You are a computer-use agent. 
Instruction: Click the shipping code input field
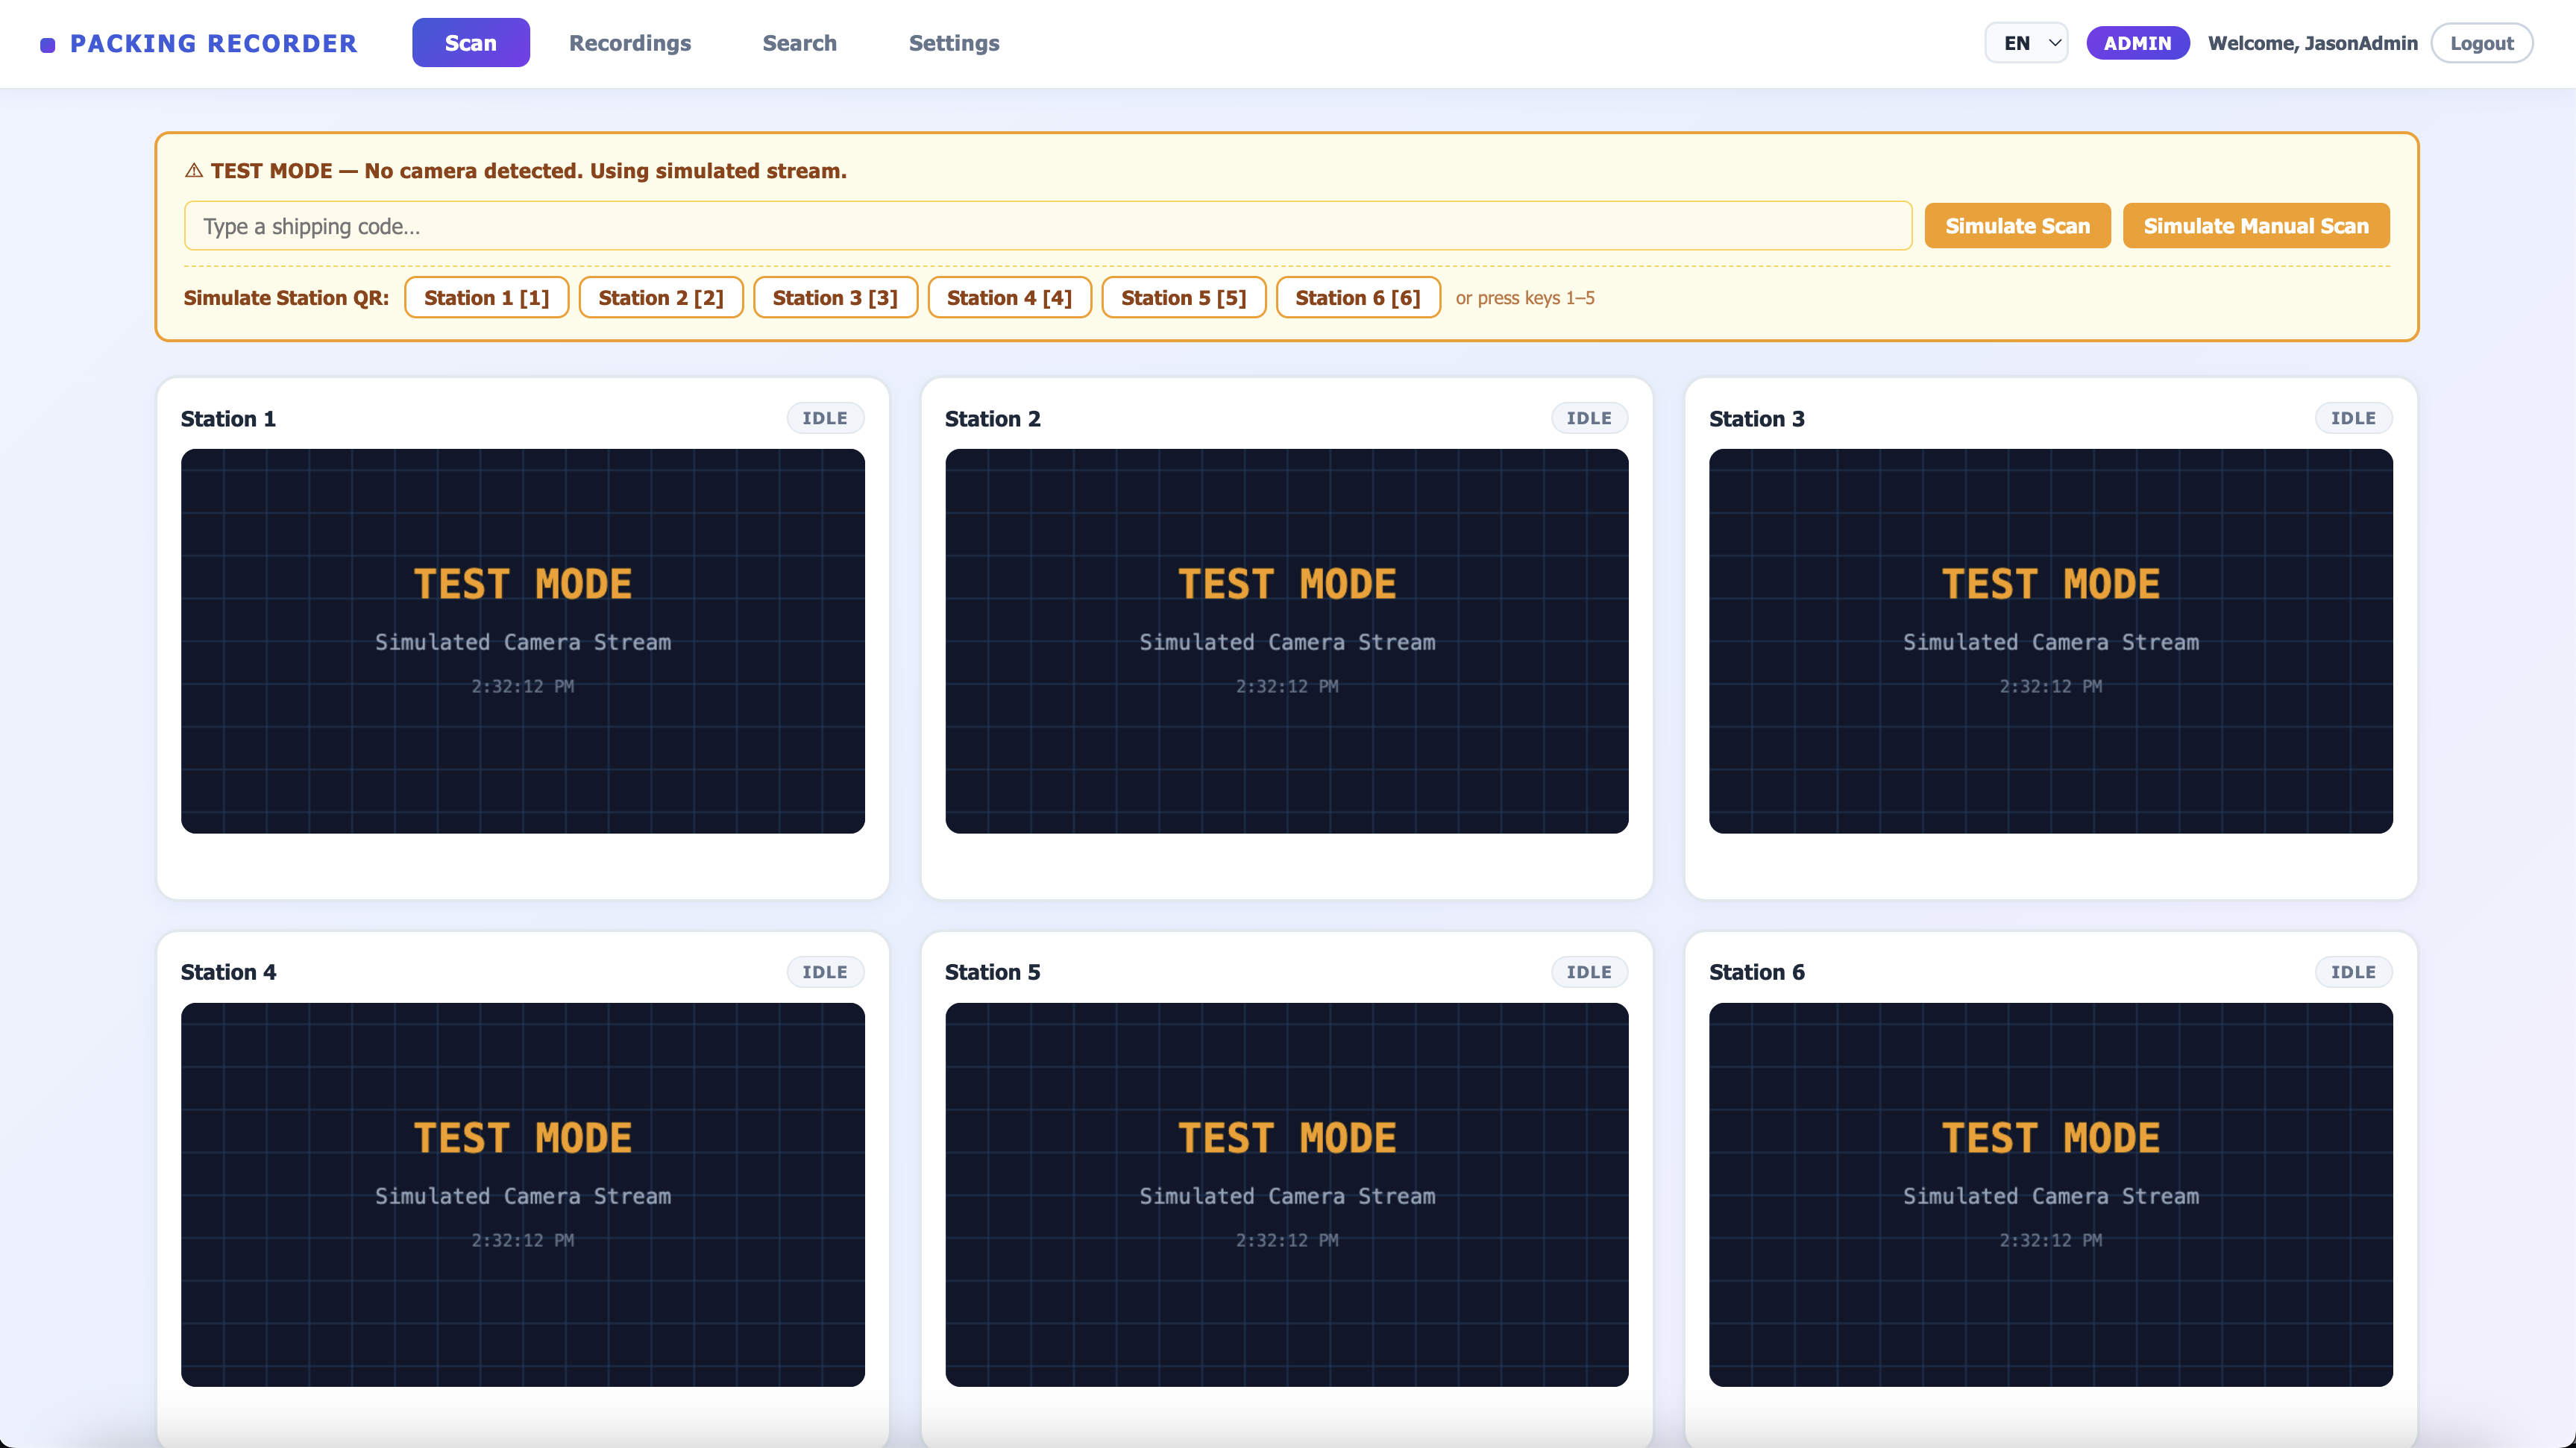point(1047,226)
